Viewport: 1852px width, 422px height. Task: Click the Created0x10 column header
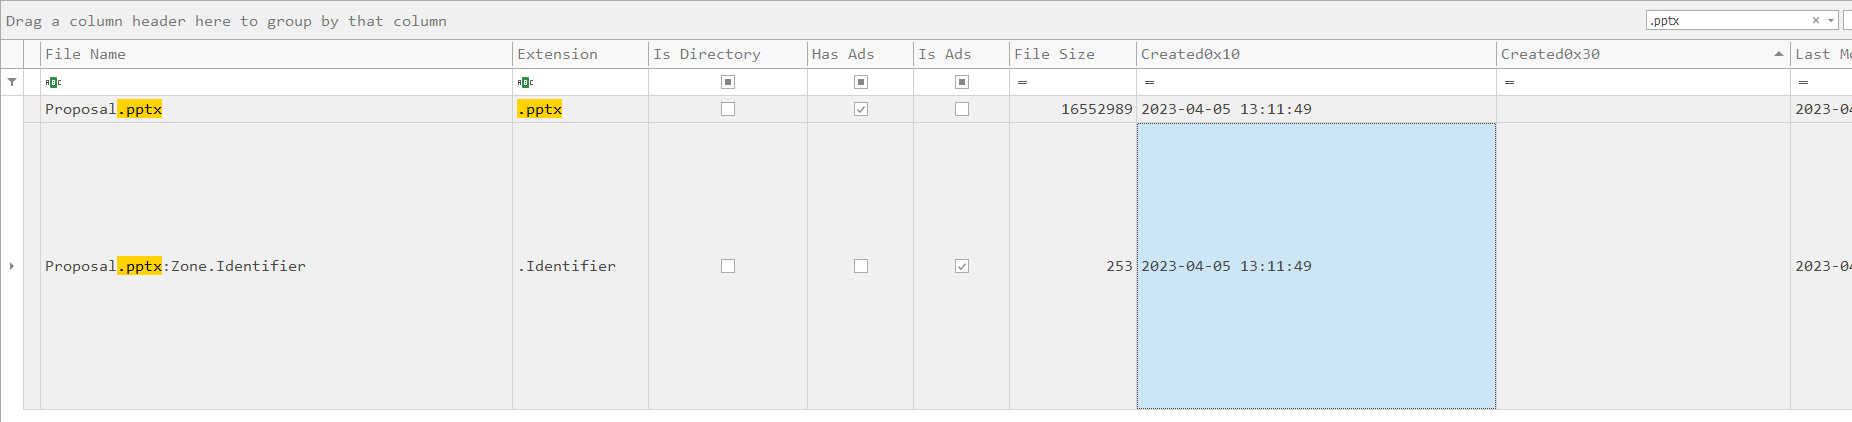pos(1190,54)
